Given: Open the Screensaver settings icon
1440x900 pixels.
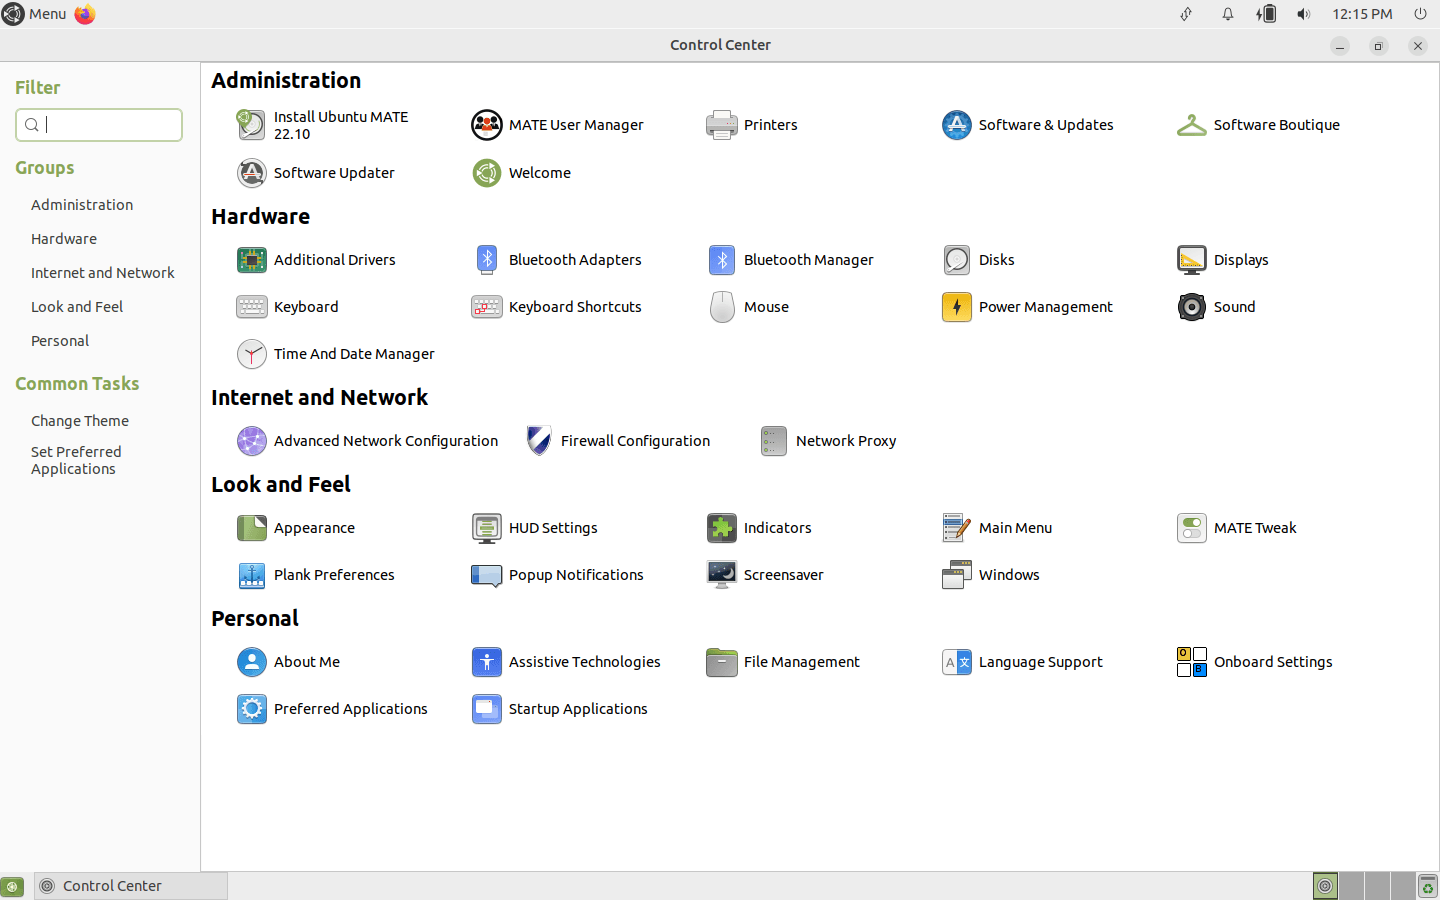Looking at the screenshot, I should point(722,575).
